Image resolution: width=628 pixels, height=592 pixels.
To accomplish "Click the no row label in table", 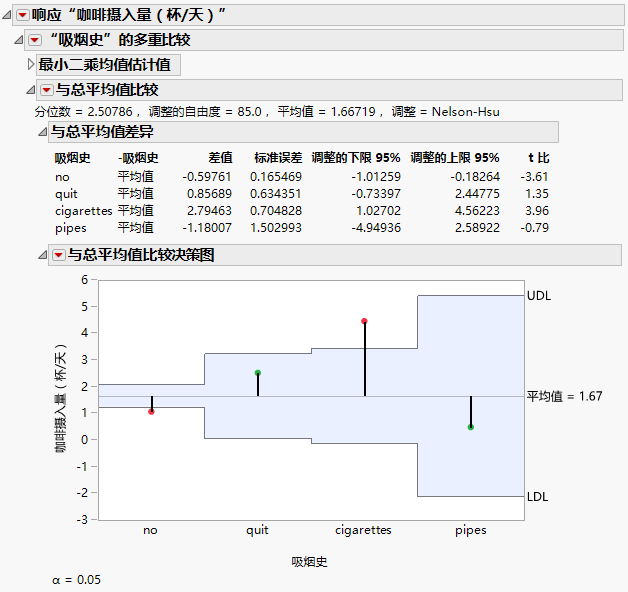I will (62, 177).
